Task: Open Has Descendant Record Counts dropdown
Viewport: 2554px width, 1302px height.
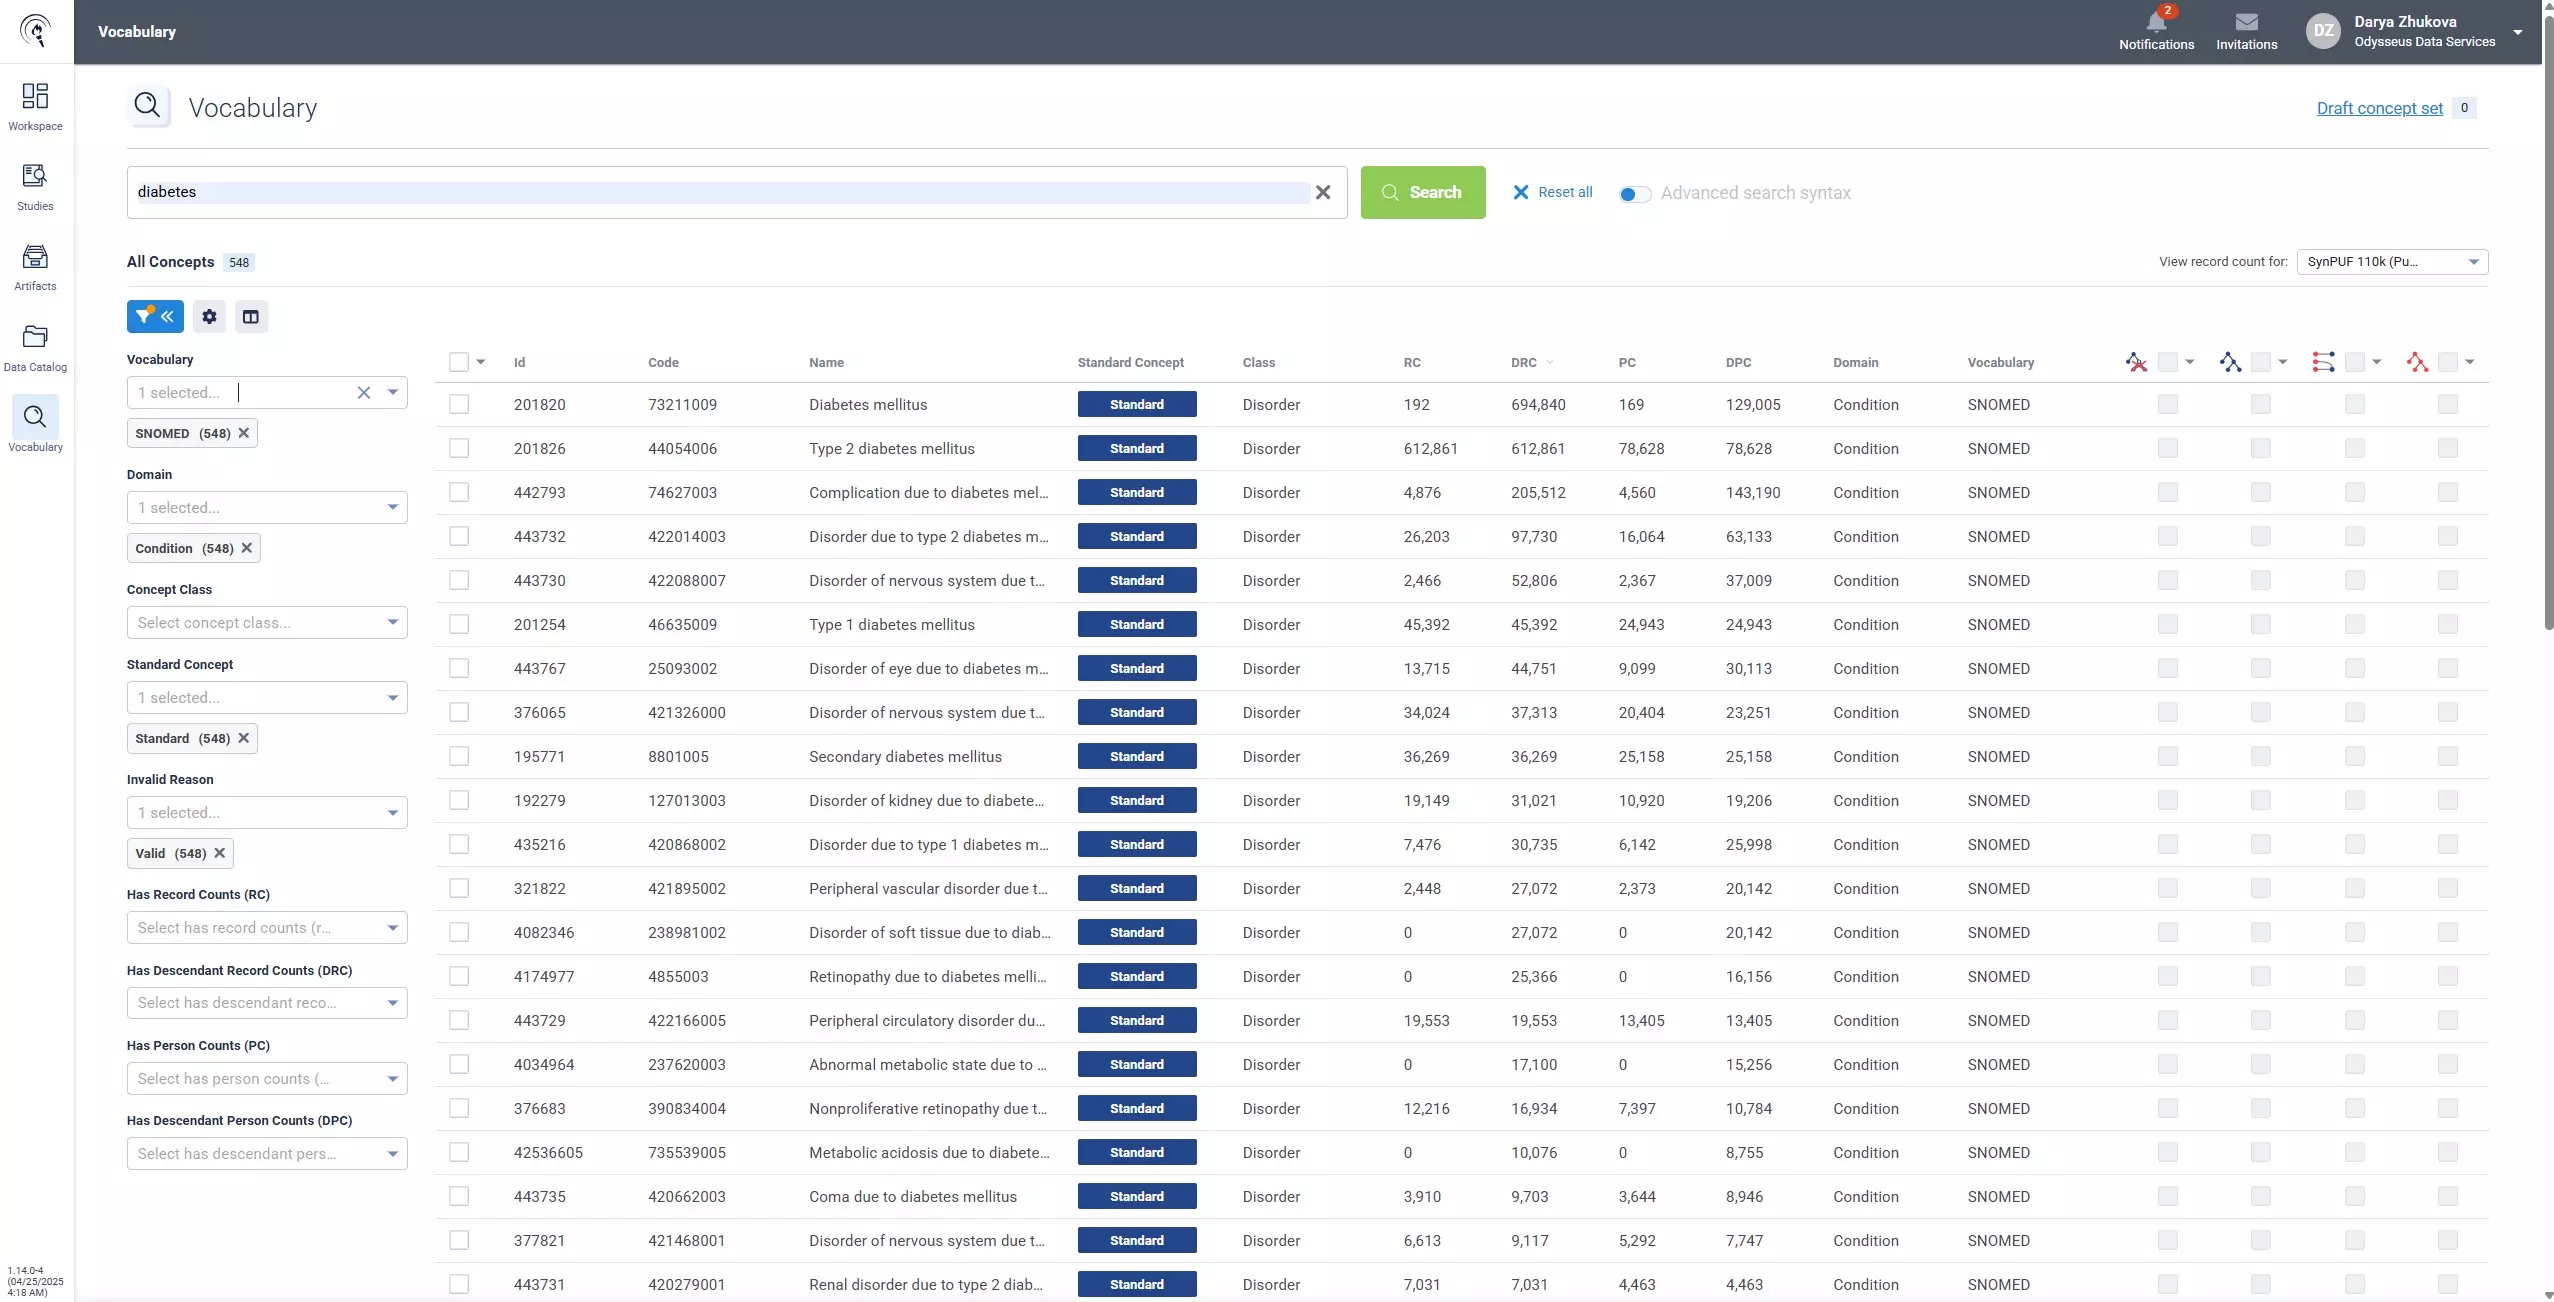Action: pos(267,1002)
